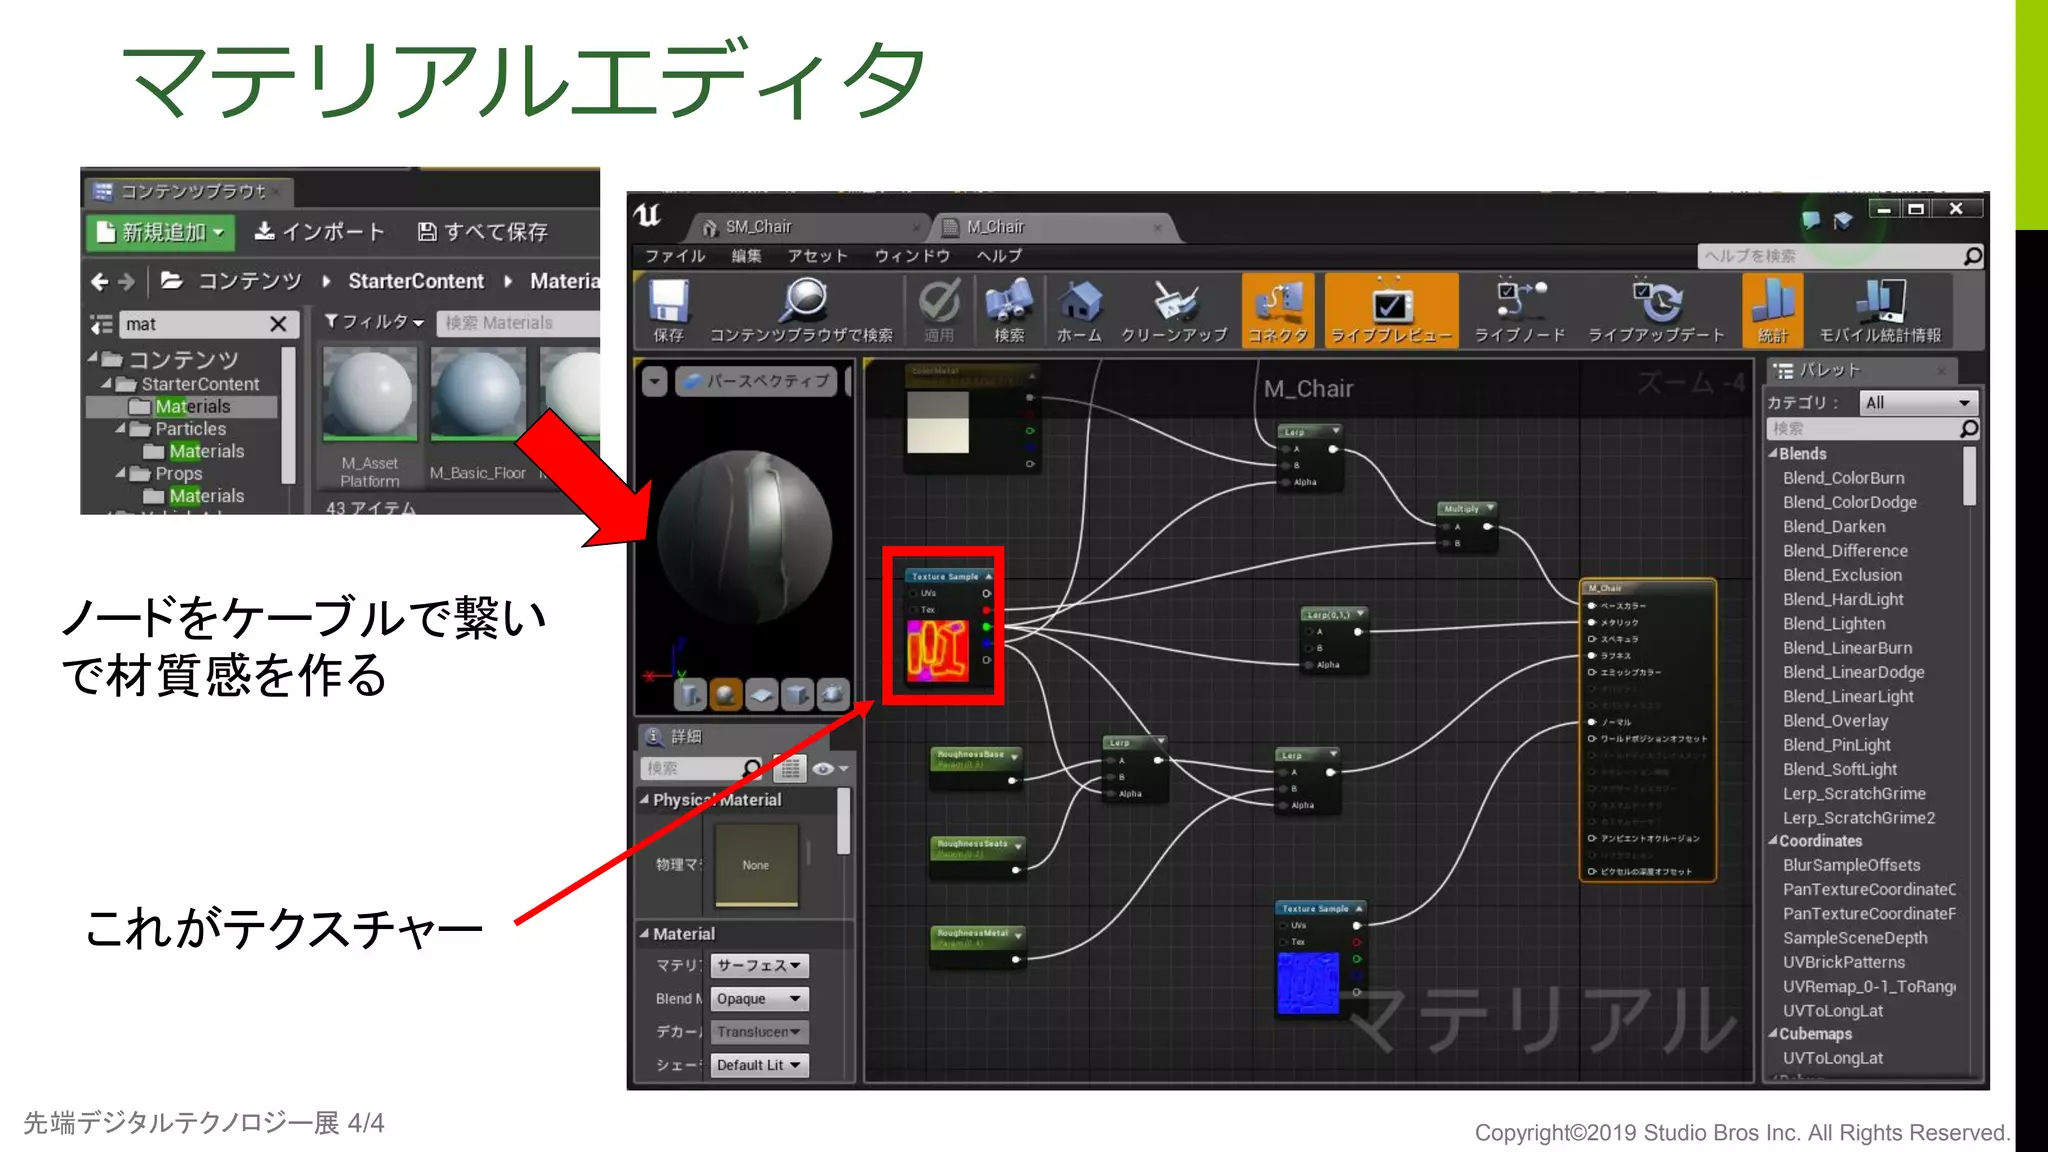The height and width of the screenshot is (1152, 2048).
Task: Open the ウィンドウ menu
Action: coord(912,256)
